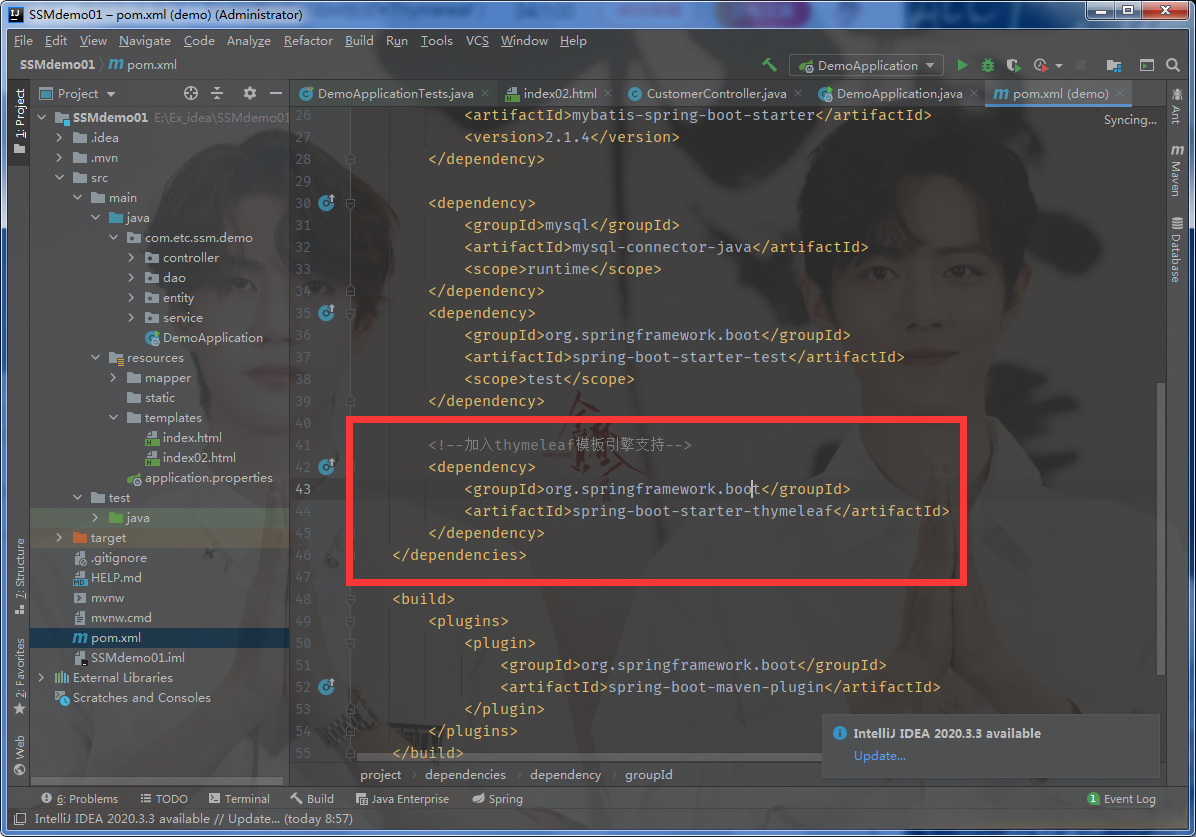Open the Refactor menu
Viewport: 1196px width, 837px height.
(x=308, y=40)
